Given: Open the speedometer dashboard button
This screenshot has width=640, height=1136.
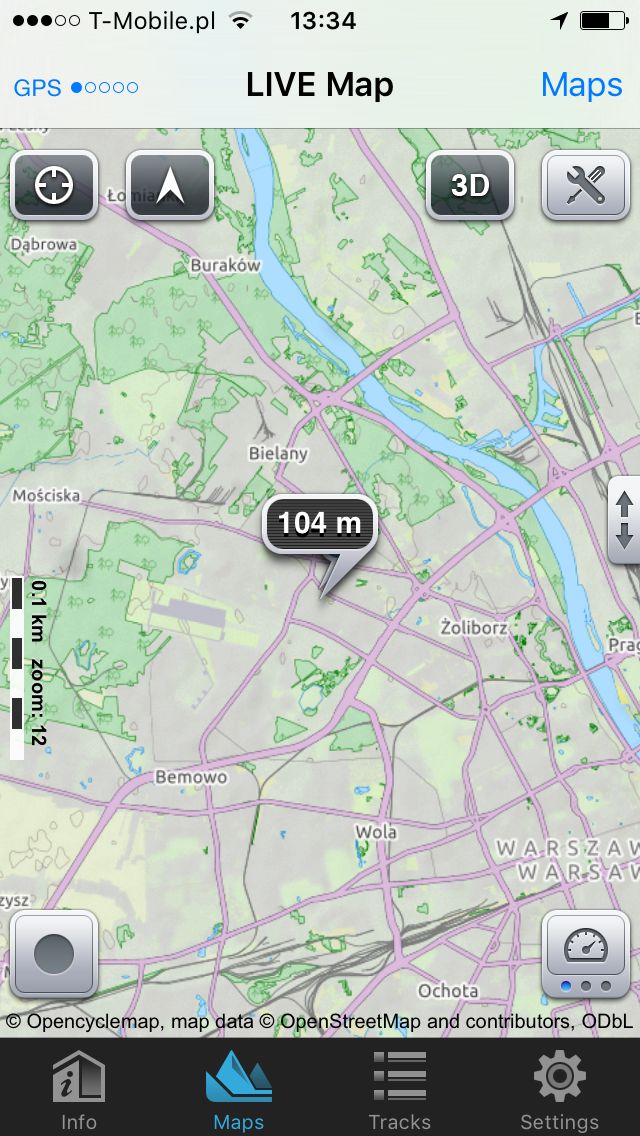Looking at the screenshot, I should pyautogui.click(x=586, y=954).
